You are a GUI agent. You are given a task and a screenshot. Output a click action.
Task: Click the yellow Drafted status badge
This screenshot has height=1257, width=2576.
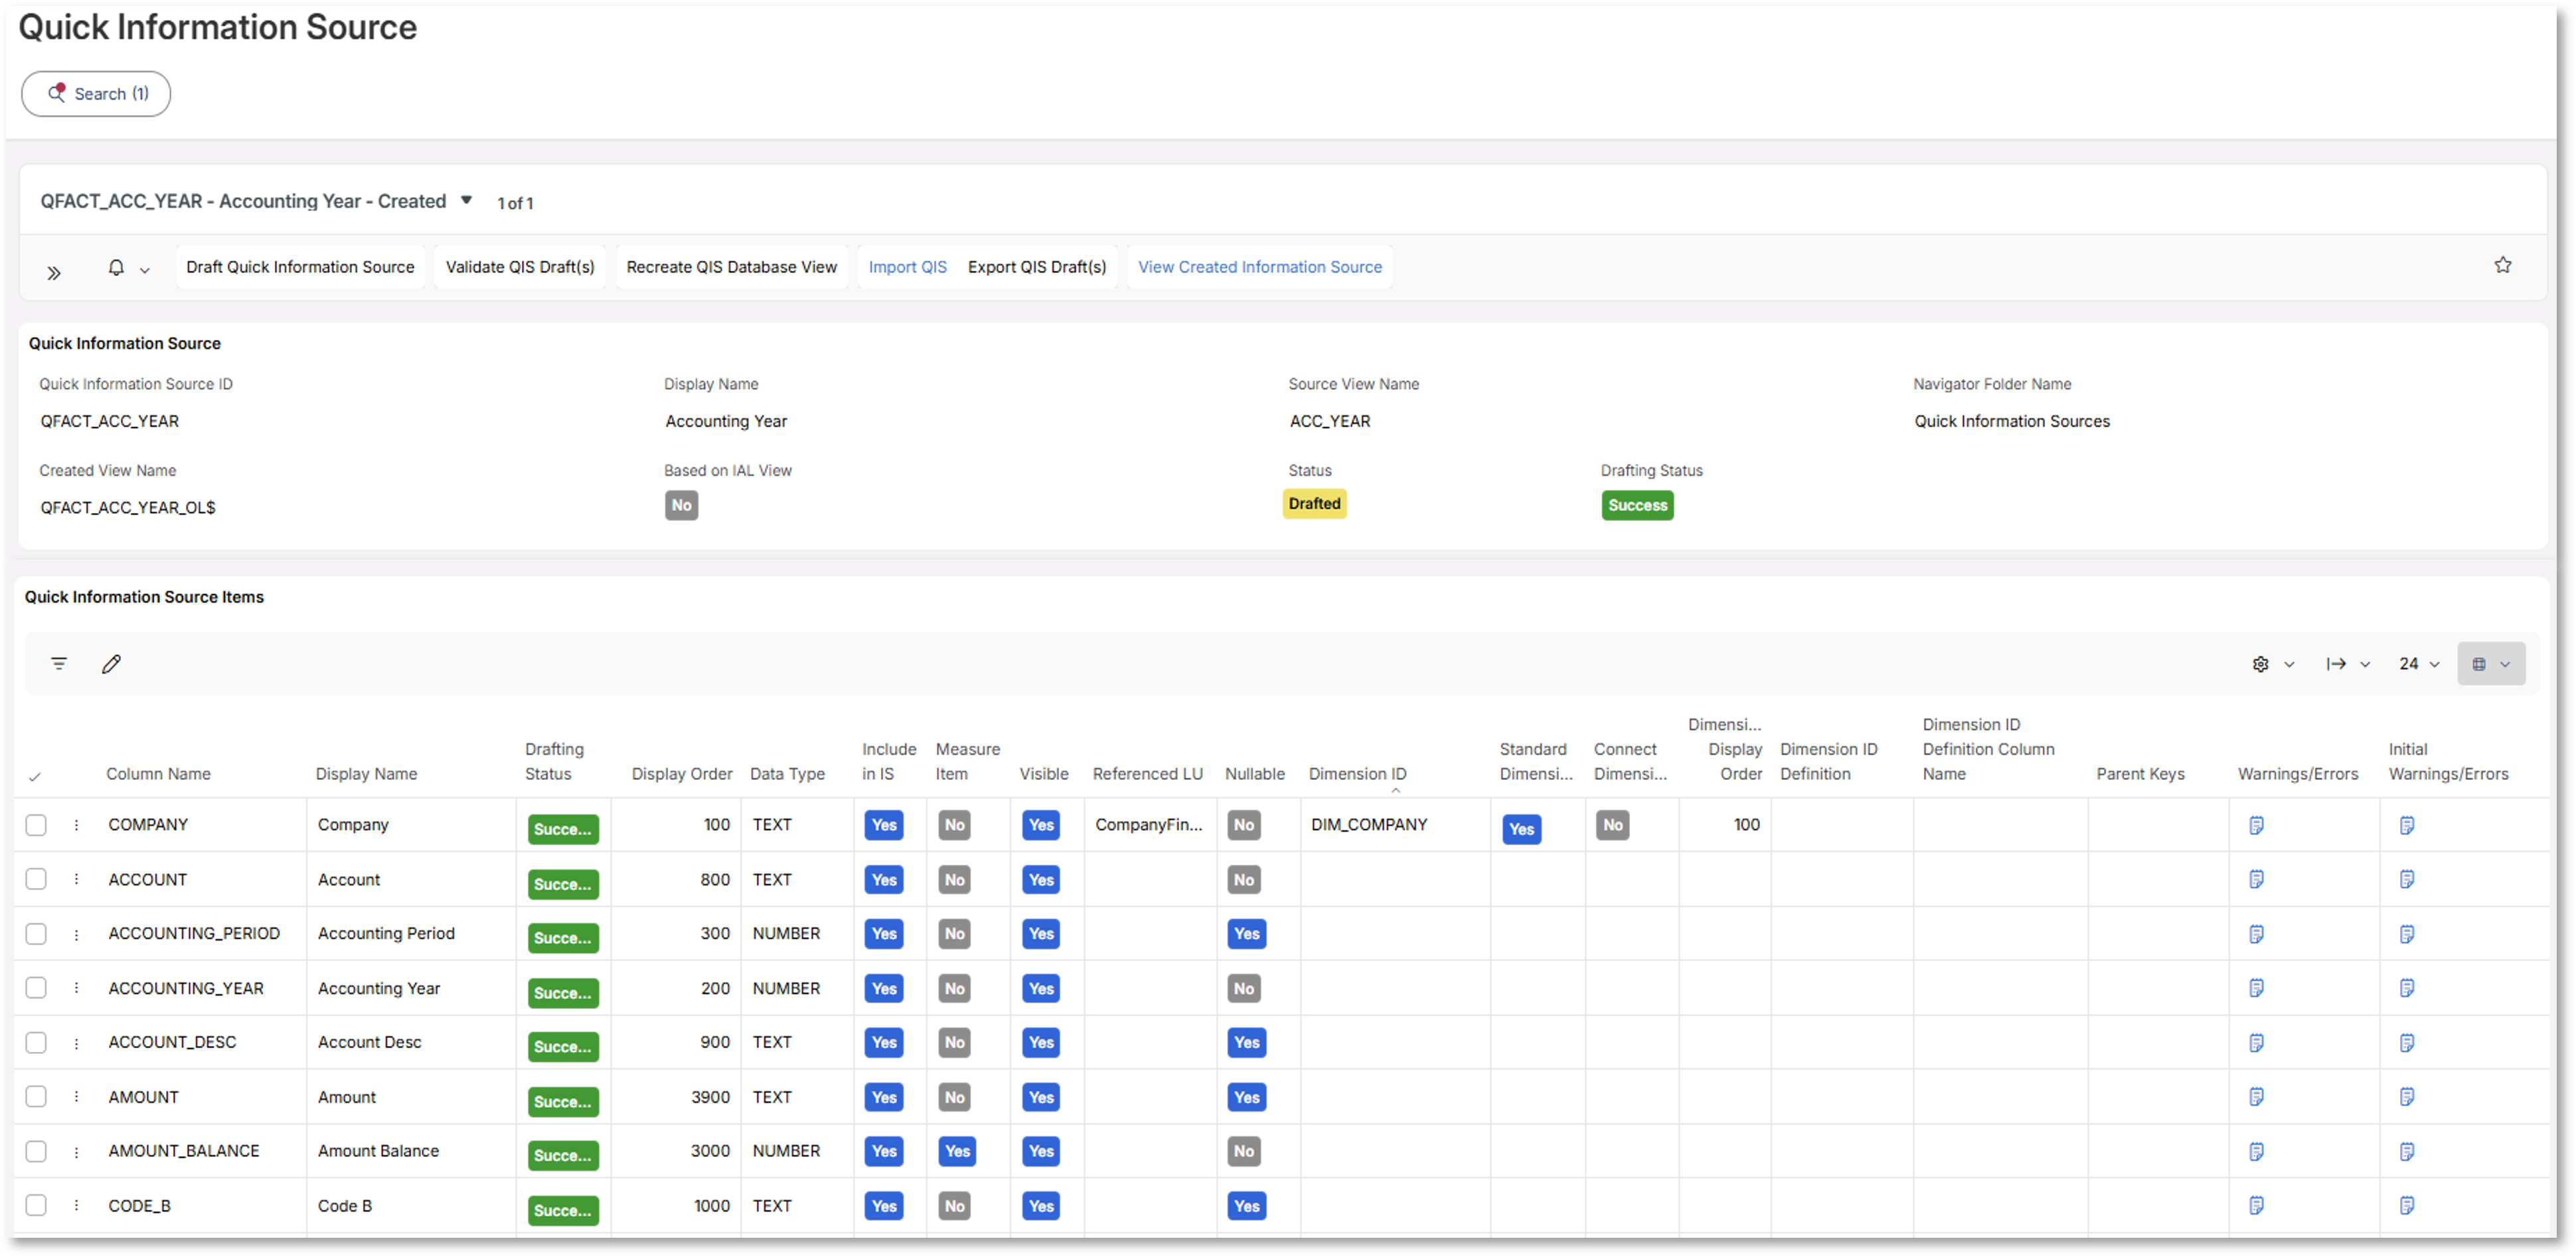click(x=1314, y=504)
